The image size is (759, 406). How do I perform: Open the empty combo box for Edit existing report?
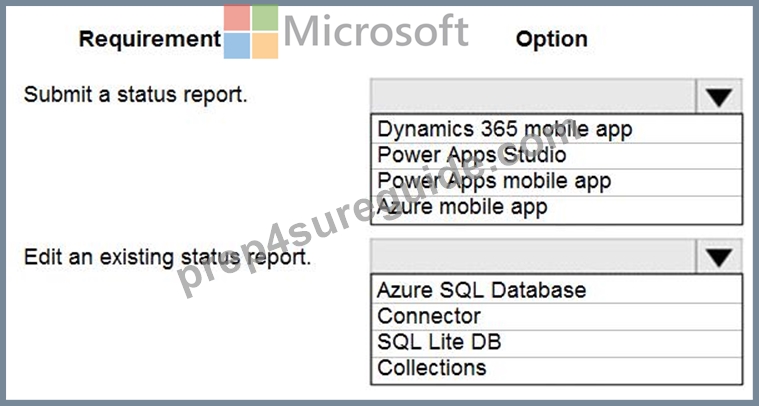(533, 256)
